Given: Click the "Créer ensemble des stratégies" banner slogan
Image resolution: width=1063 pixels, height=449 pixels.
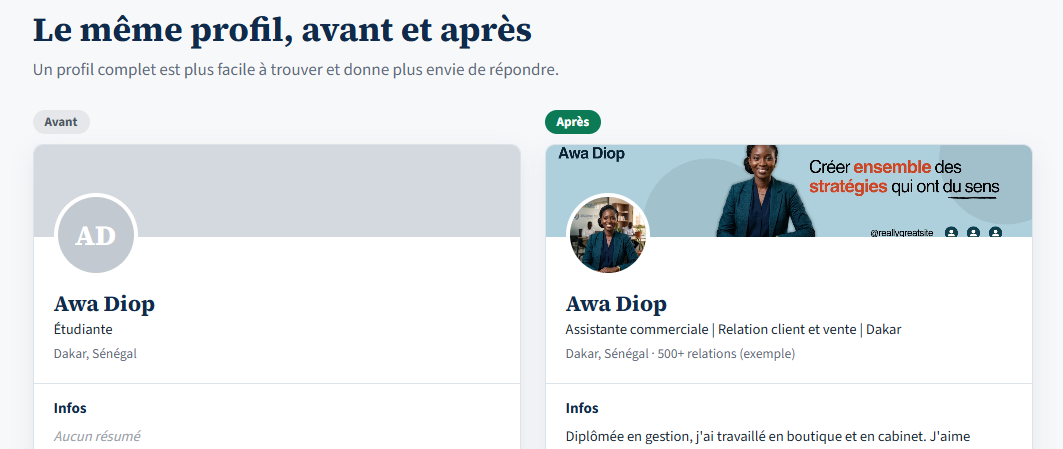Looking at the screenshot, I should (x=904, y=176).
